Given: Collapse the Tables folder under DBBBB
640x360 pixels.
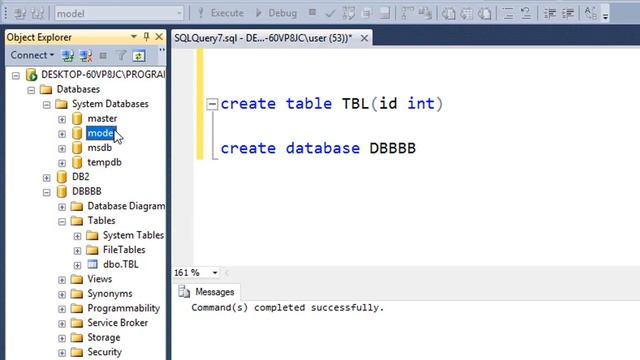Looking at the screenshot, I should (x=62, y=222).
